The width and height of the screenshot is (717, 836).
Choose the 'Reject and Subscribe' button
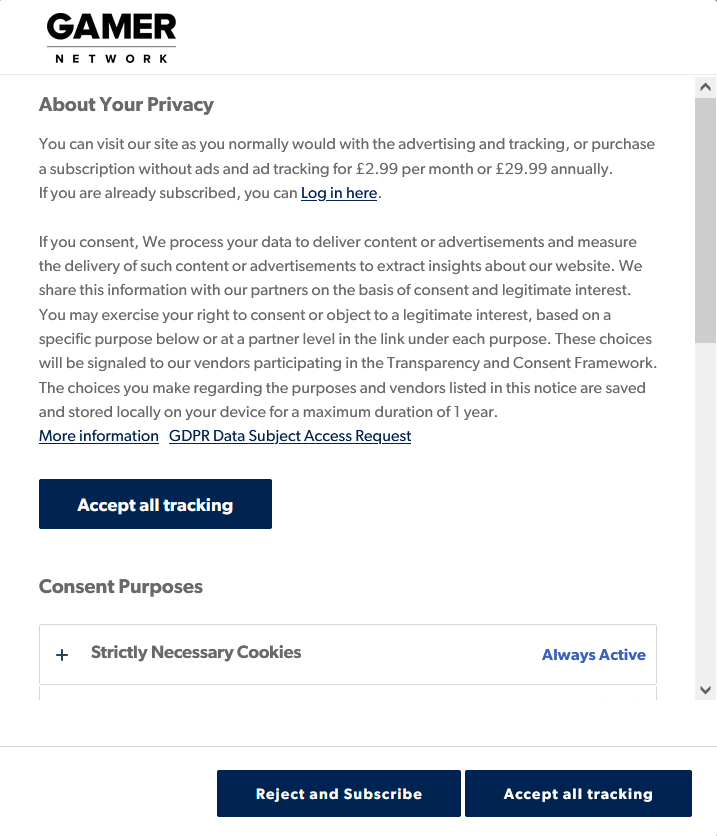[x=339, y=794]
